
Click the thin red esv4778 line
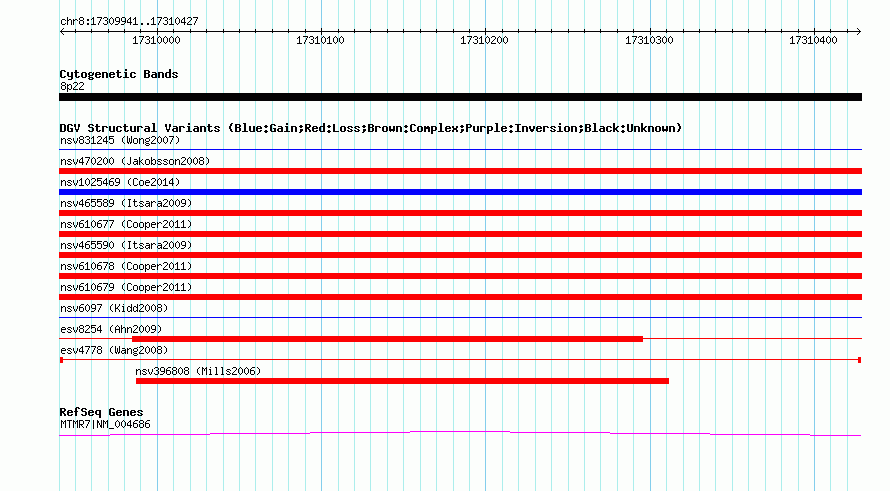pyautogui.click(x=460, y=360)
